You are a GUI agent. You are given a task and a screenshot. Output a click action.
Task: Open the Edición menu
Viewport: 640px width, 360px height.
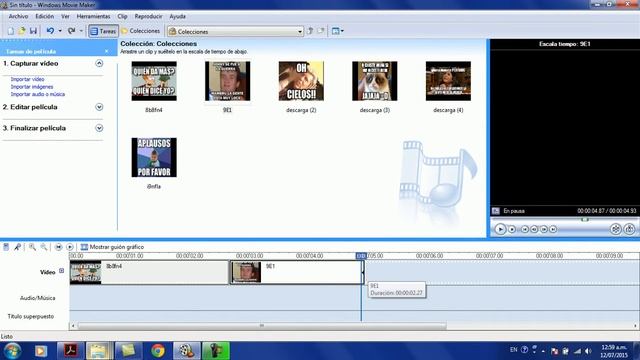[44, 16]
